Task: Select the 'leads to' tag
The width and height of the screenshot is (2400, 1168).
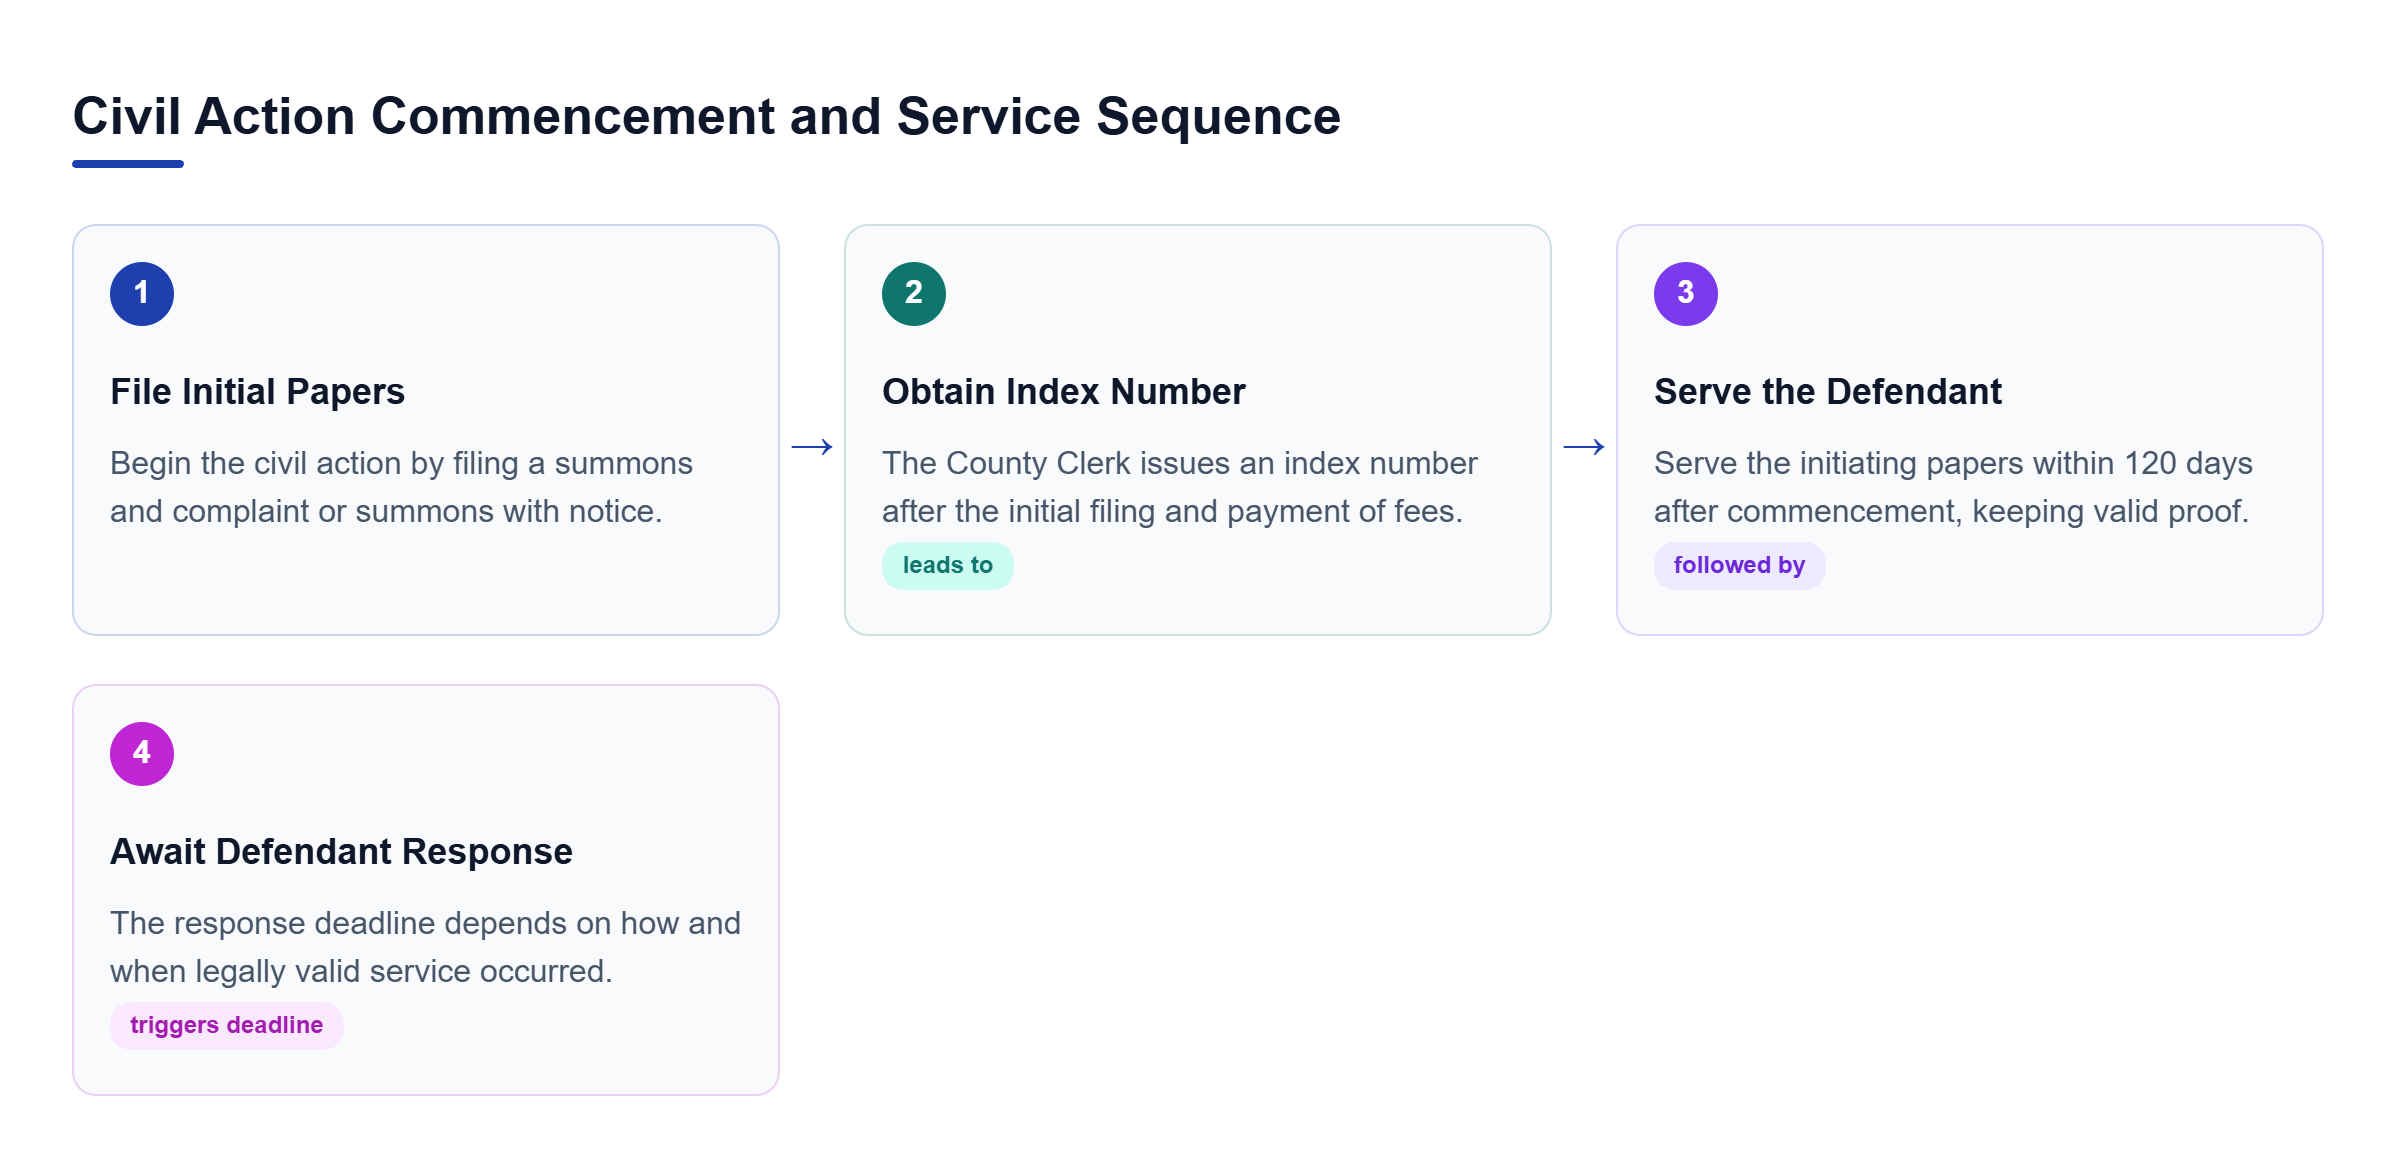Action: click(948, 566)
